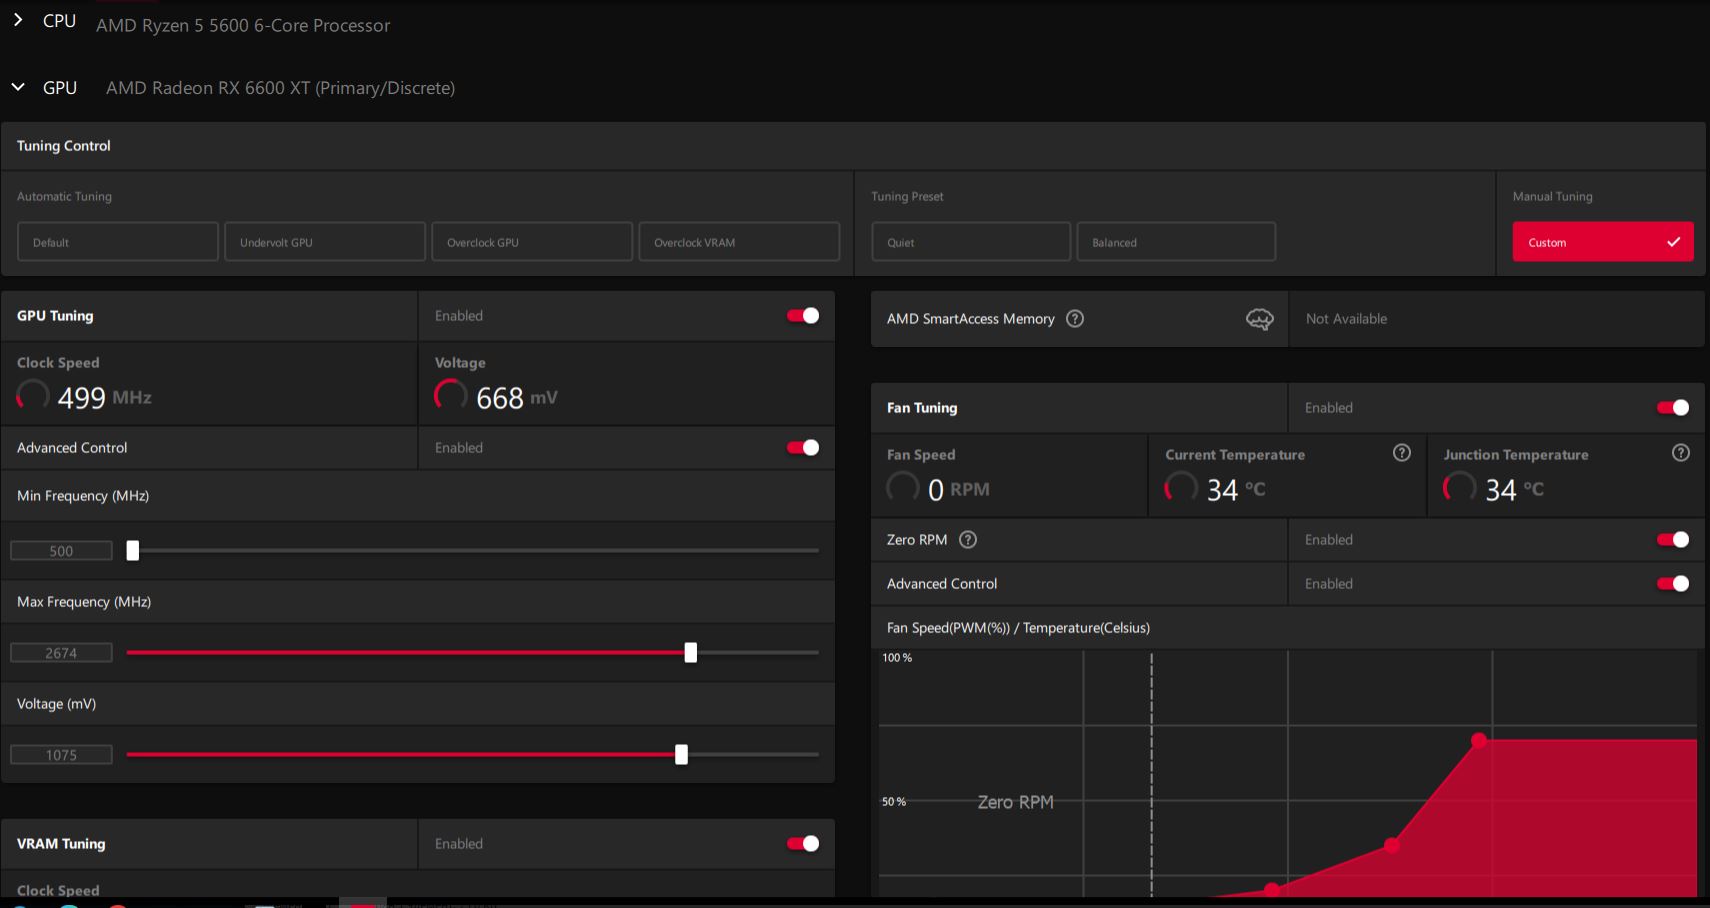Click the '100 %' fan graph axis label

(897, 658)
